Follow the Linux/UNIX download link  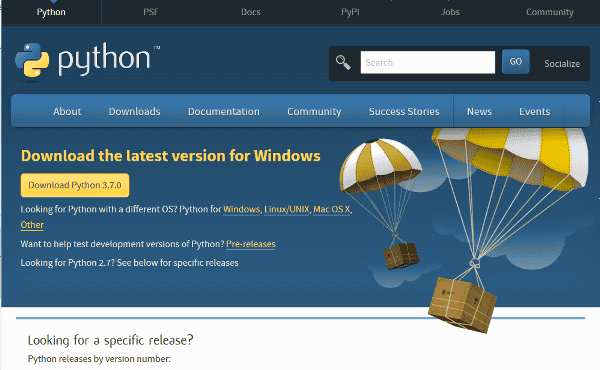pos(287,209)
